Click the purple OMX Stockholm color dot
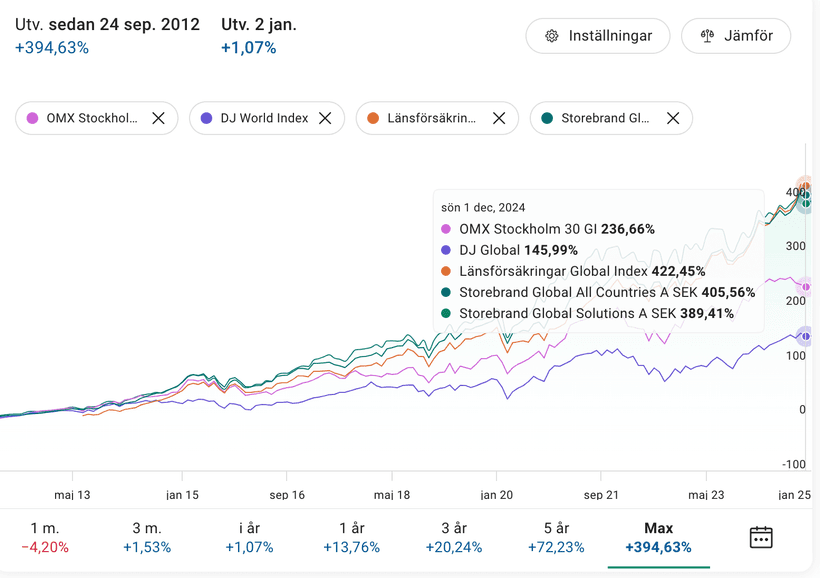The height and width of the screenshot is (578, 820). pos(33,118)
